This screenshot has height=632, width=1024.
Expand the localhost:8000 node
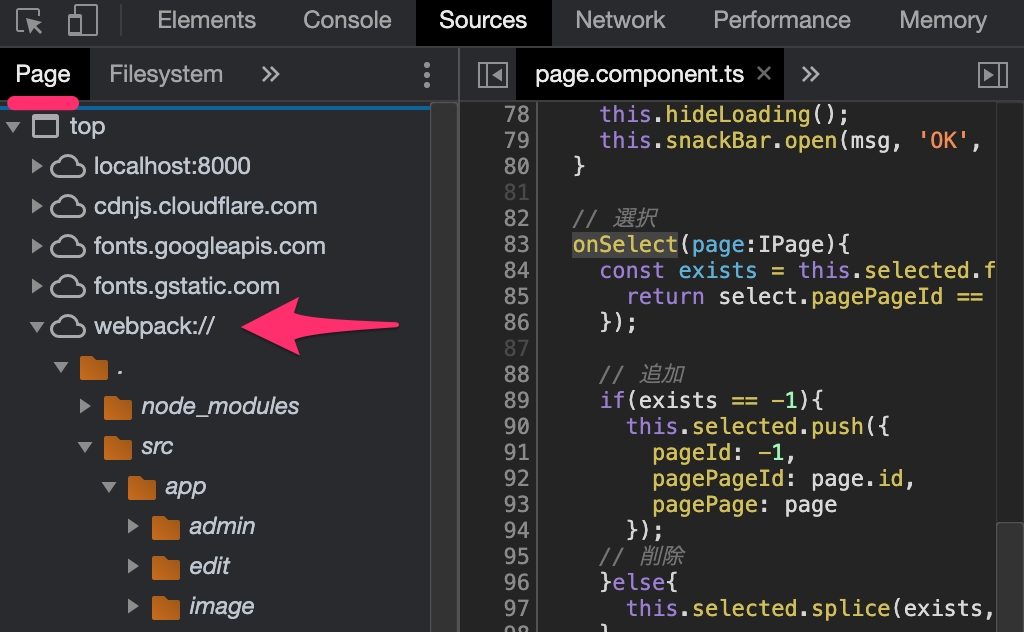[37, 166]
